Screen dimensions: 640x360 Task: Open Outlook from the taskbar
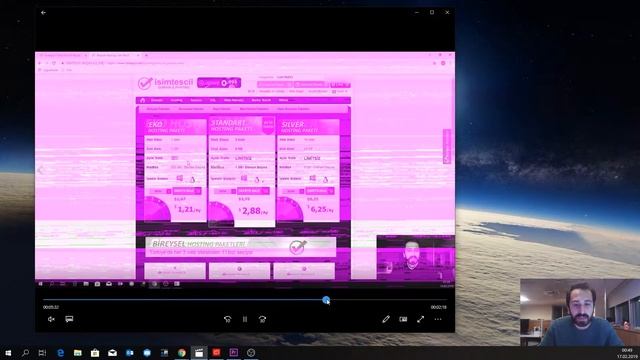point(129,353)
